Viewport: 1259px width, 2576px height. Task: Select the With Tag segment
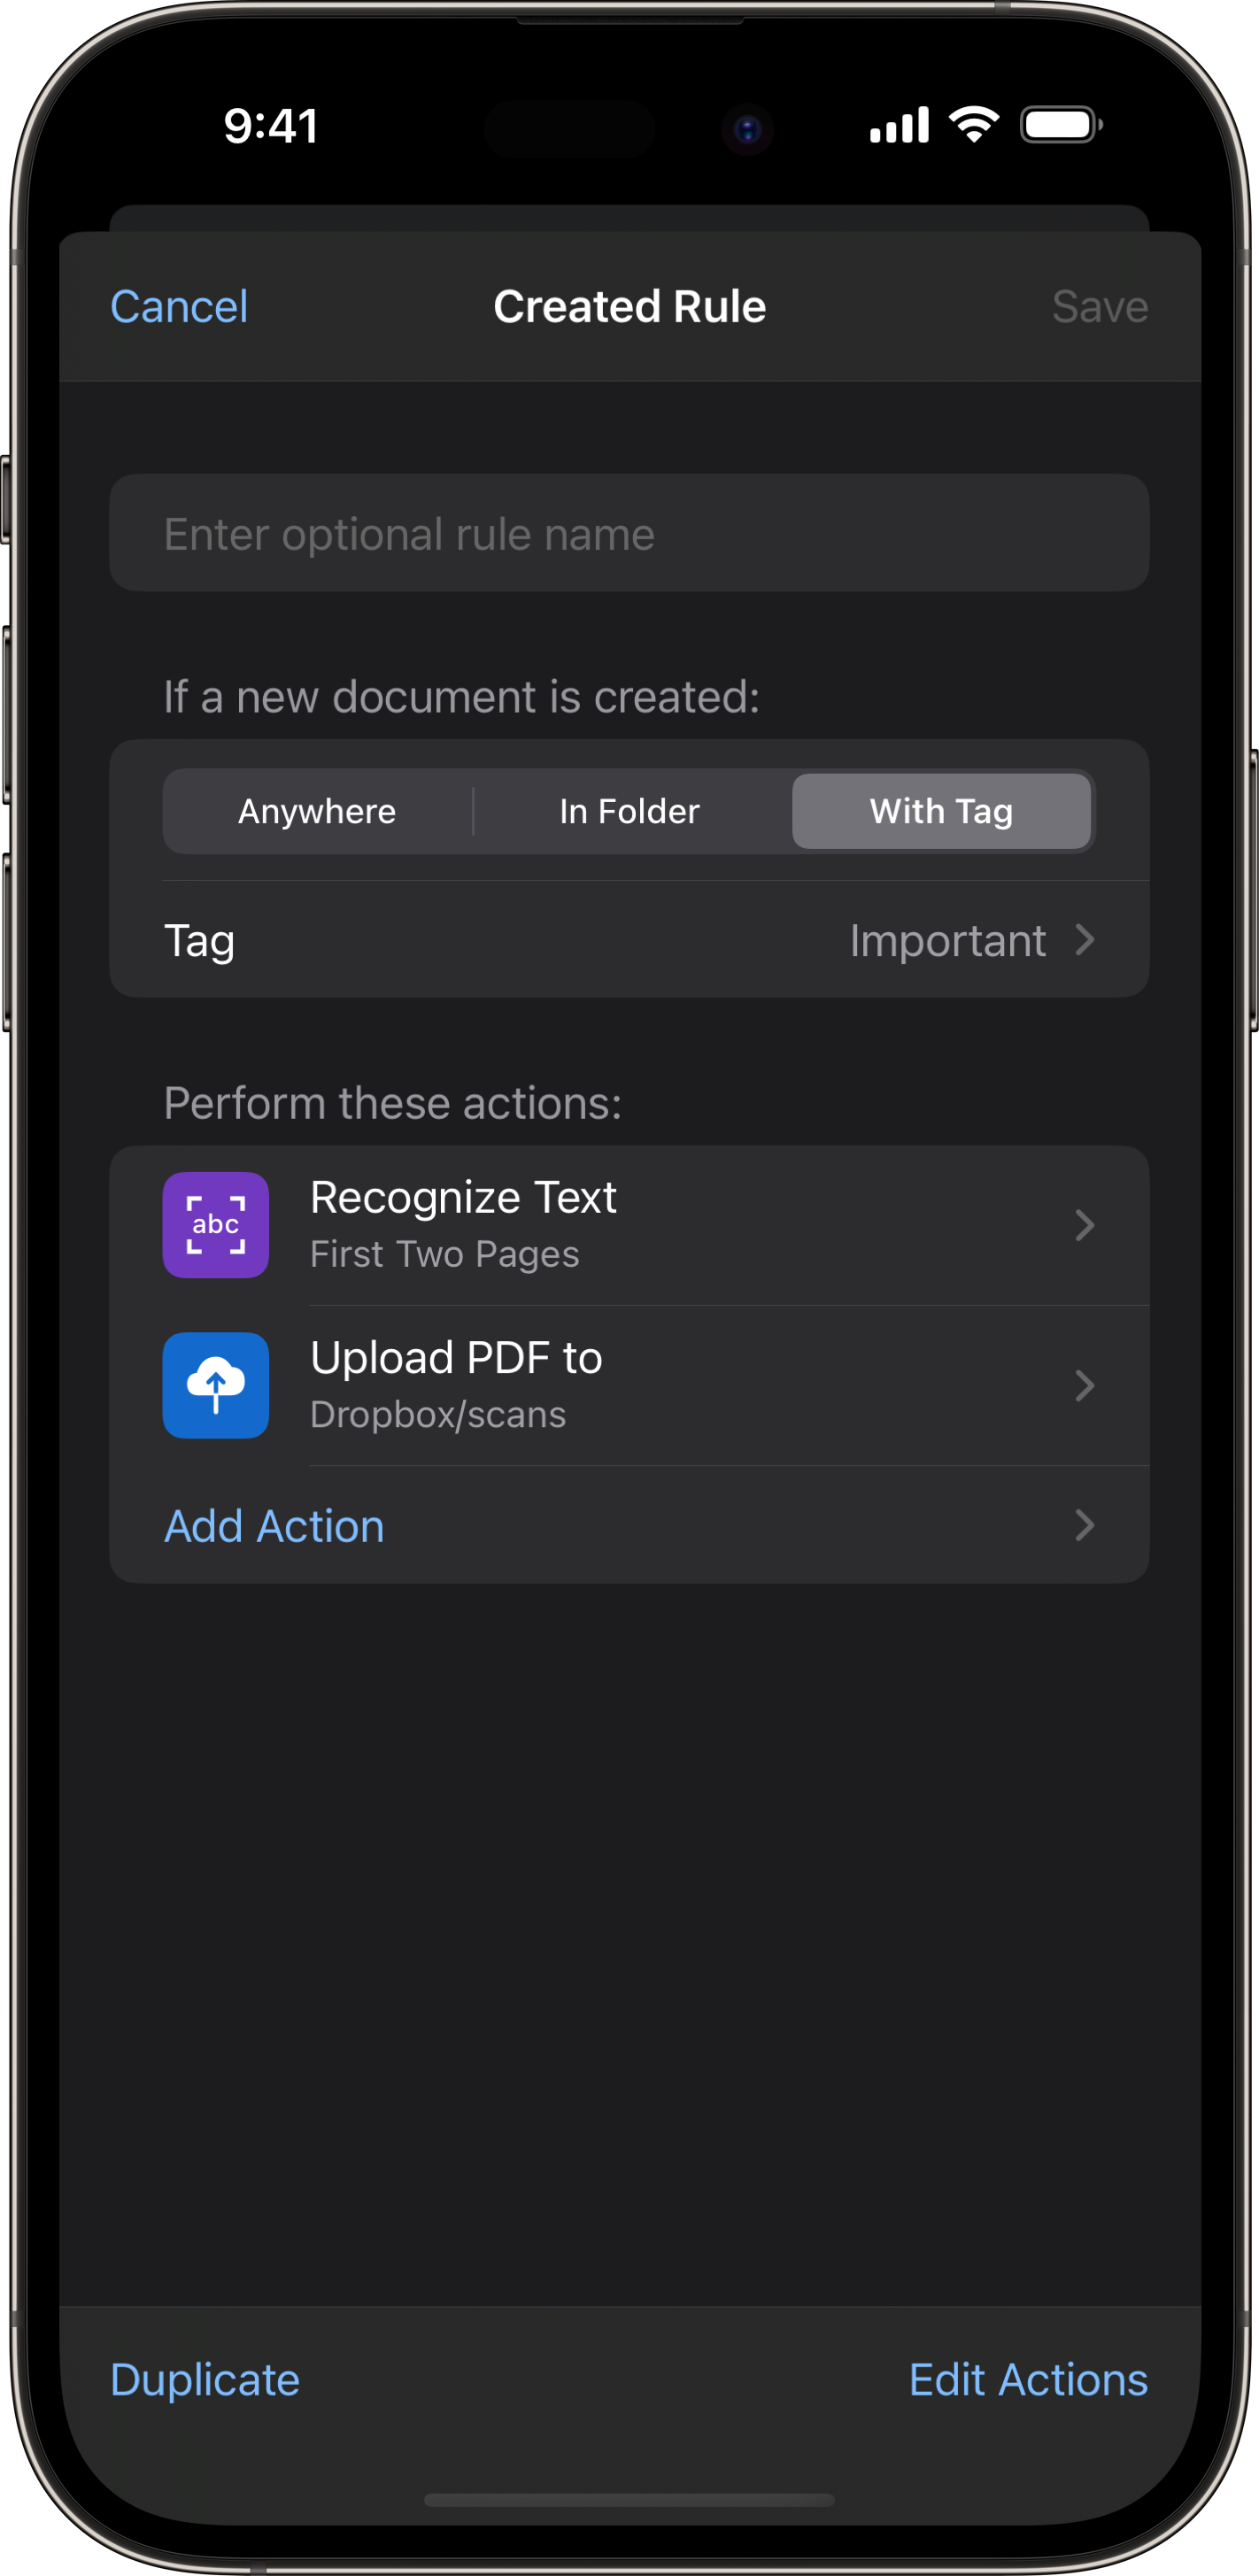pos(941,811)
